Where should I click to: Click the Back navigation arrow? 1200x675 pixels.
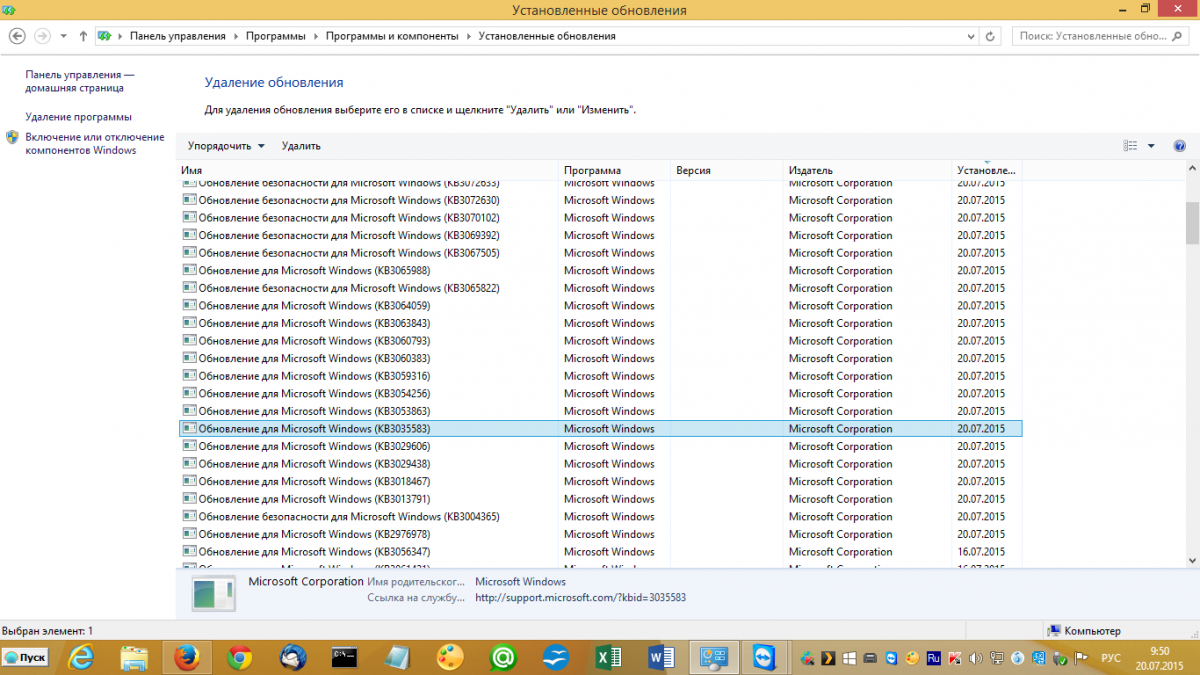click(x=17, y=36)
